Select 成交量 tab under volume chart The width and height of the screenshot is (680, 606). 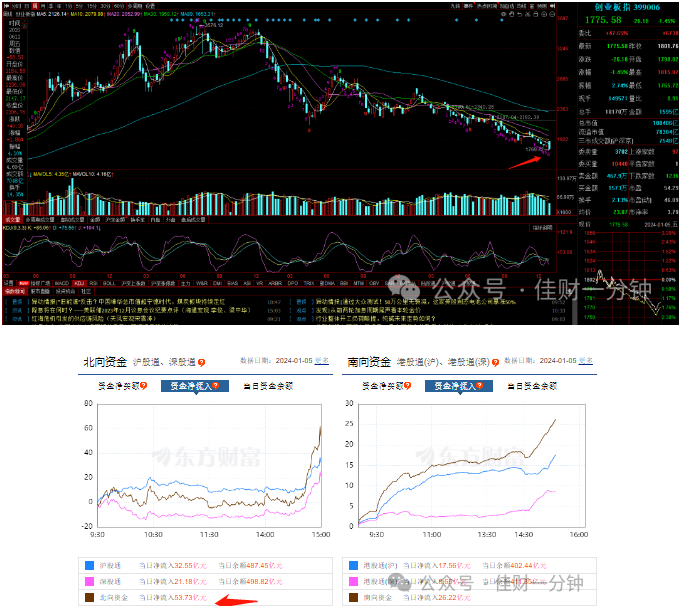click(12, 219)
